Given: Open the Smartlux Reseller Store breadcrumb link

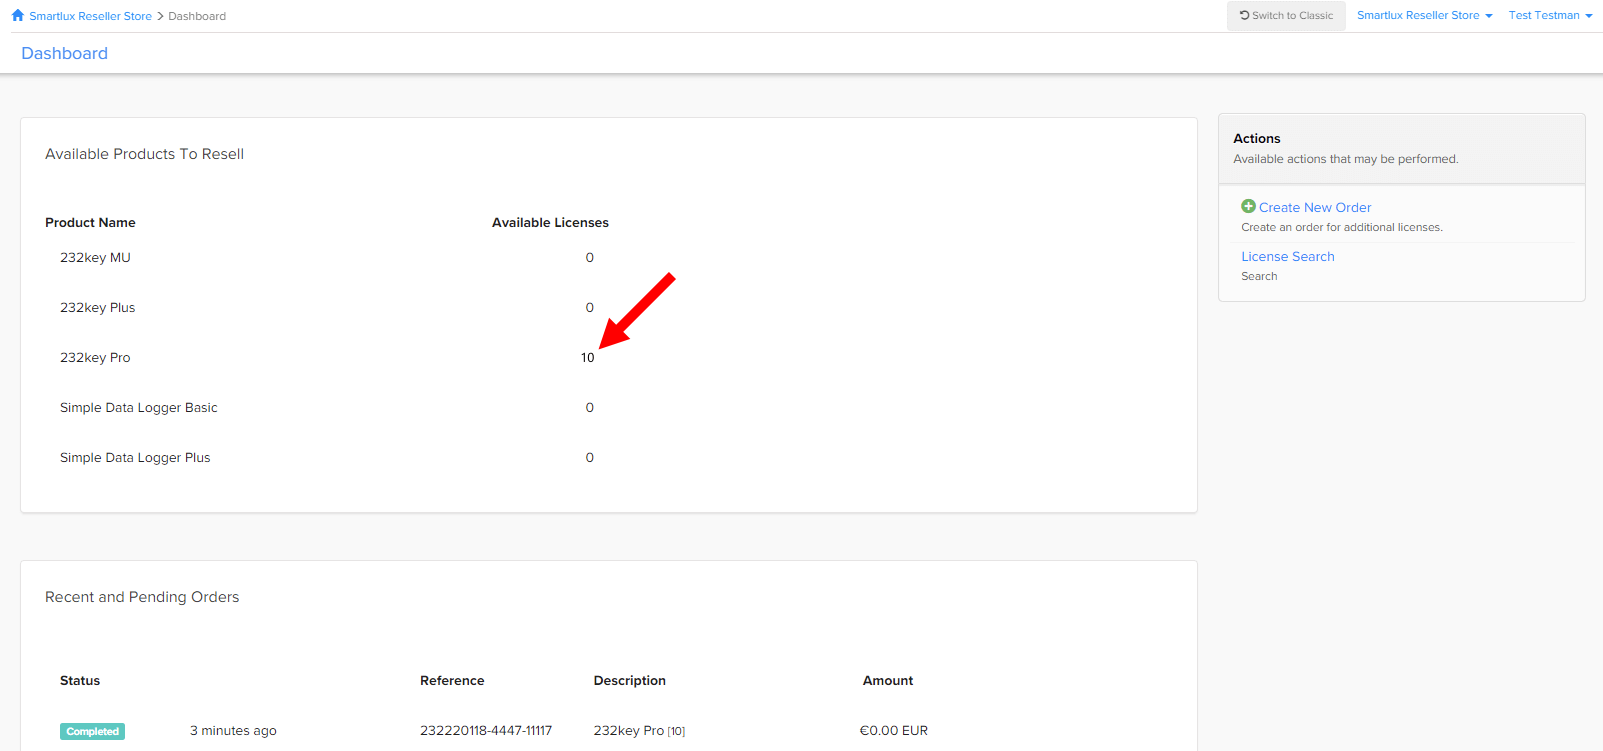Looking at the screenshot, I should pos(90,16).
